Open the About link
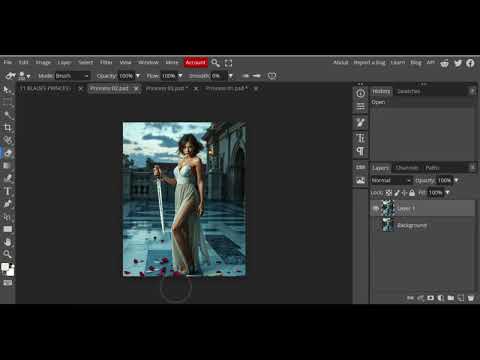480x360 pixels. tap(341, 62)
